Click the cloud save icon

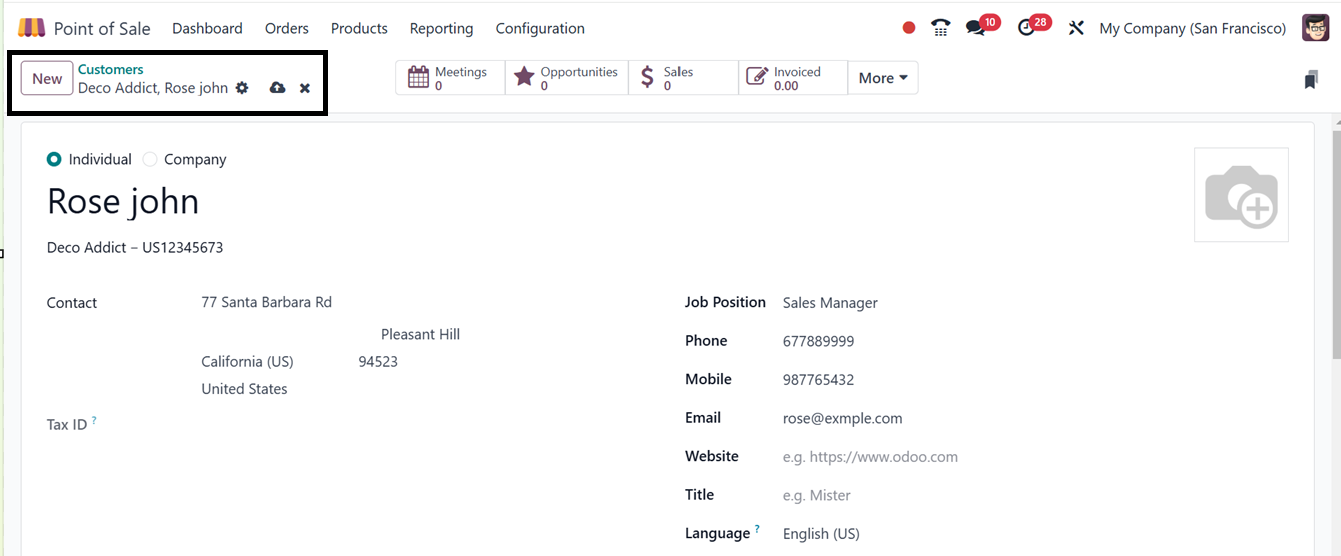click(277, 88)
